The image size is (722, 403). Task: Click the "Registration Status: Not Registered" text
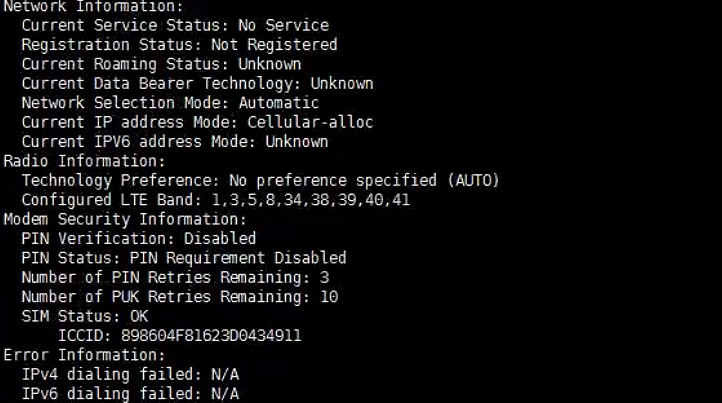click(179, 45)
